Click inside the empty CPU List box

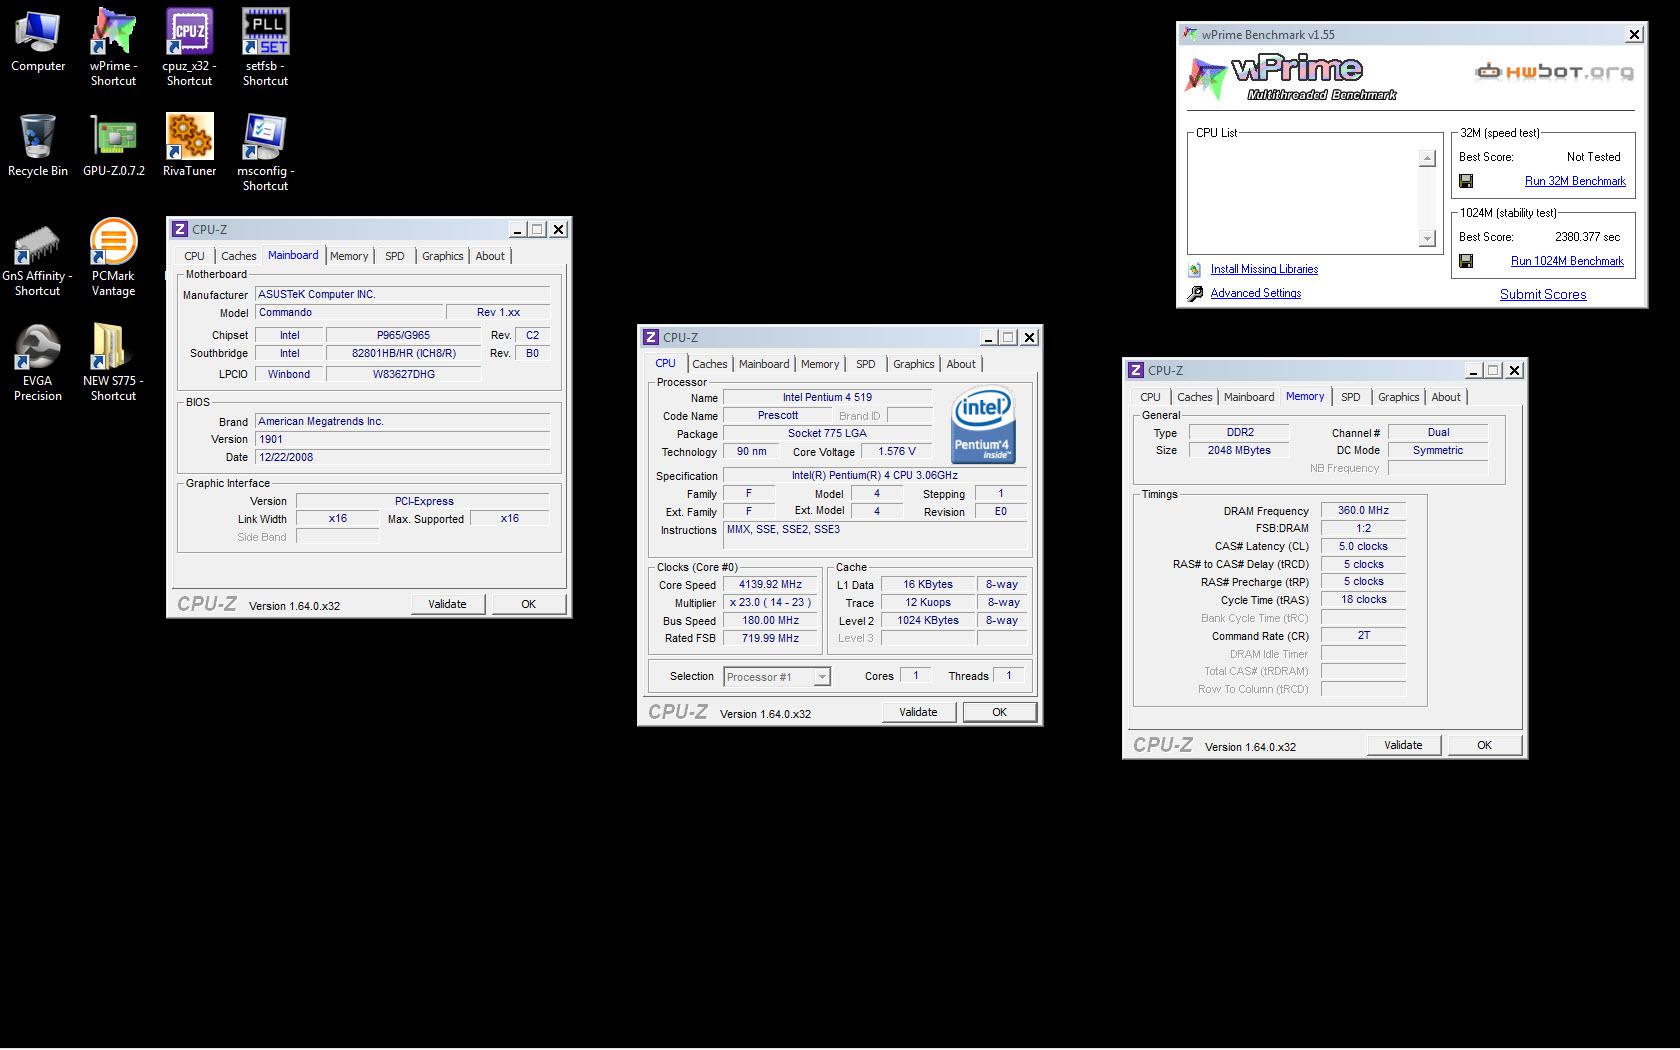pyautogui.click(x=1304, y=196)
